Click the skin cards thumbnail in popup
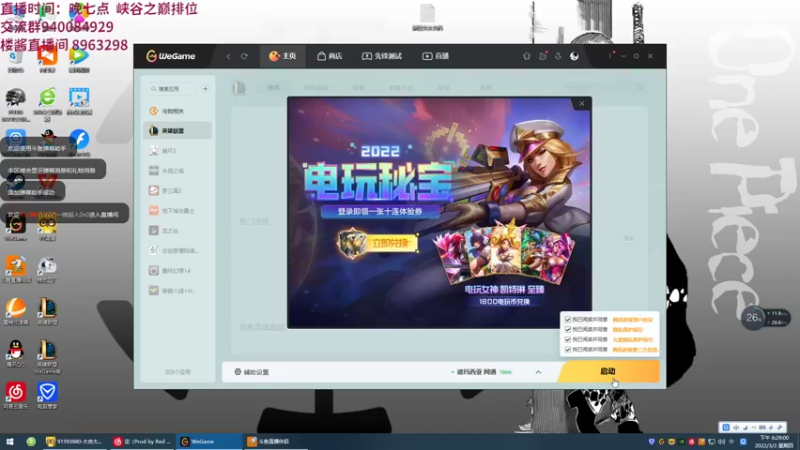The height and width of the screenshot is (450, 800). point(504,254)
